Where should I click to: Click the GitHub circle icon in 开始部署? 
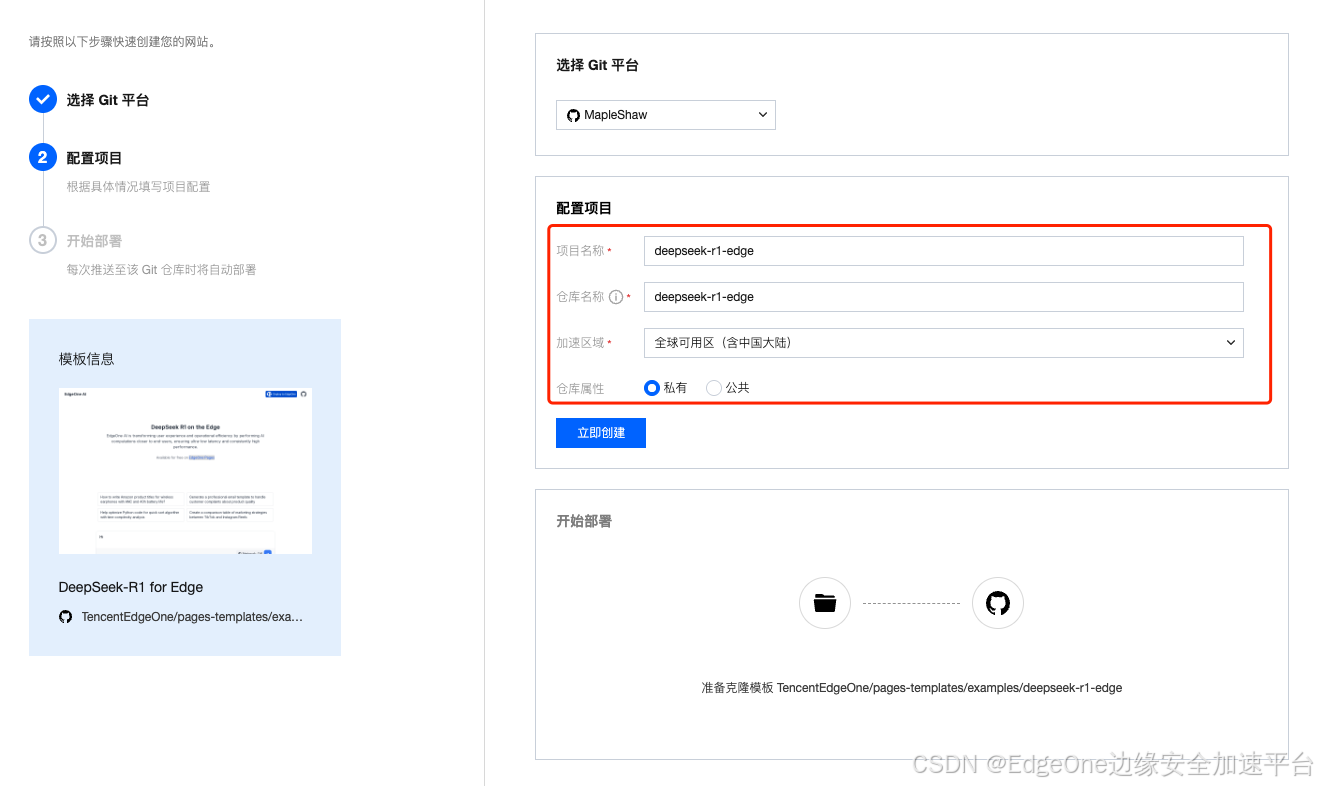(998, 603)
